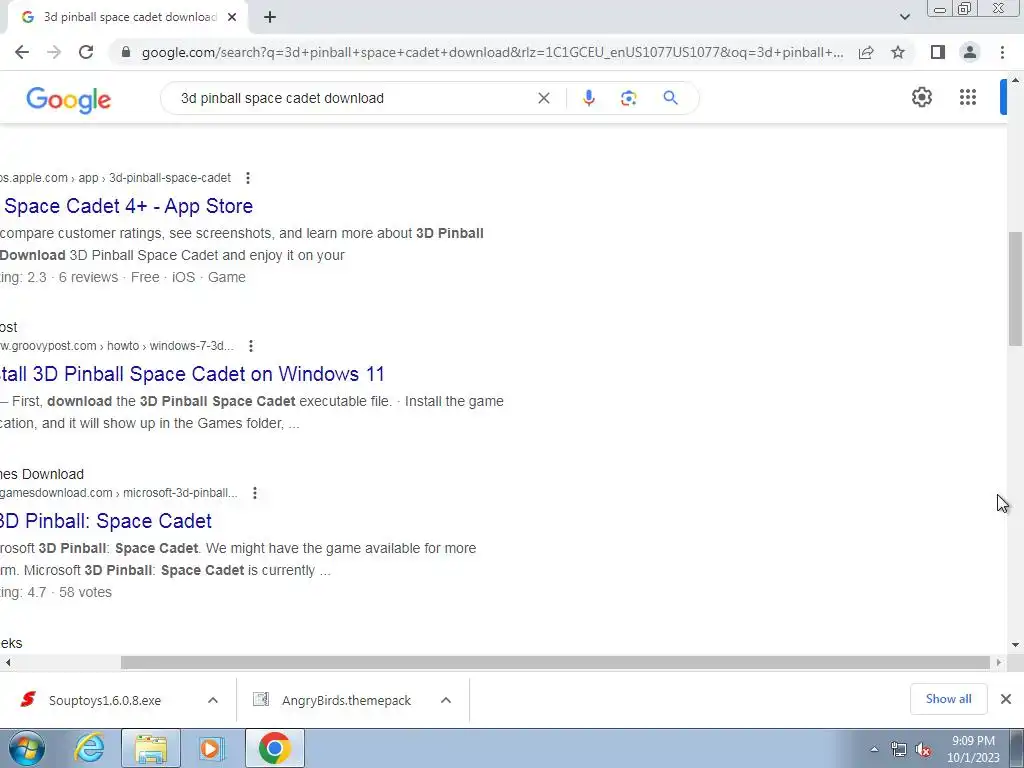Open more options for gamesdownload.com result

[x=255, y=492]
